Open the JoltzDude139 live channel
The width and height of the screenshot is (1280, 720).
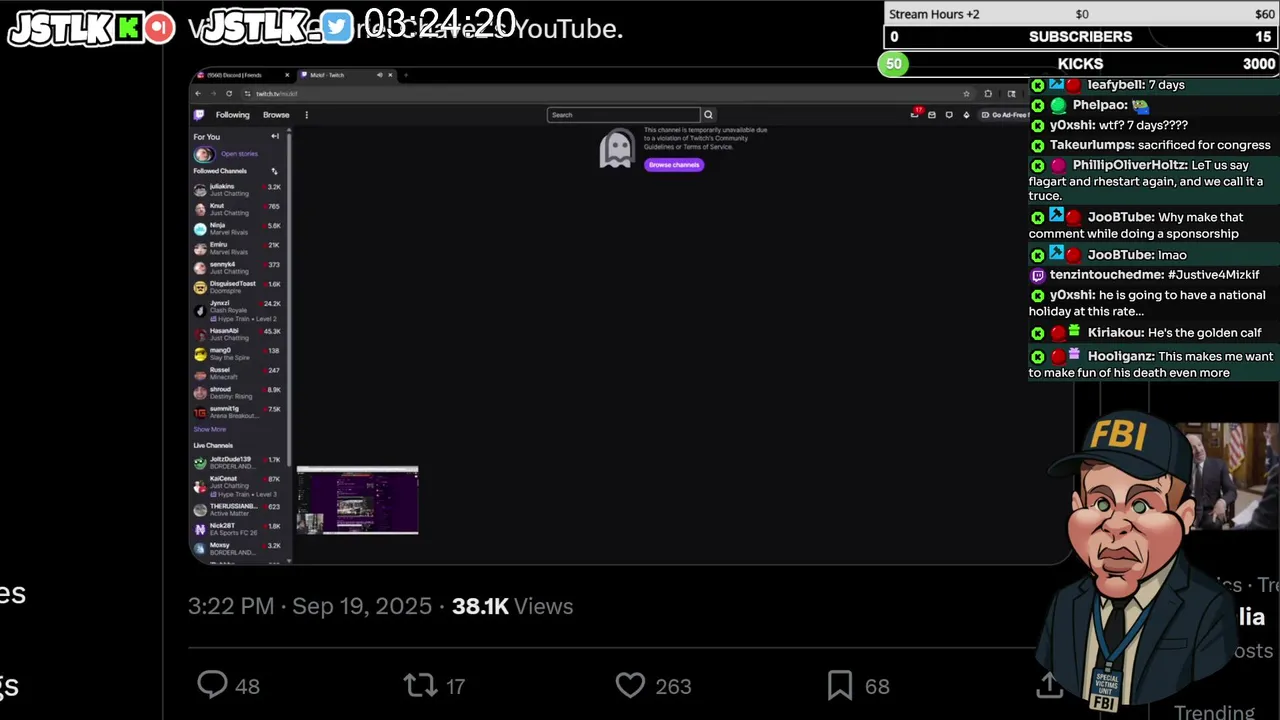point(238,462)
